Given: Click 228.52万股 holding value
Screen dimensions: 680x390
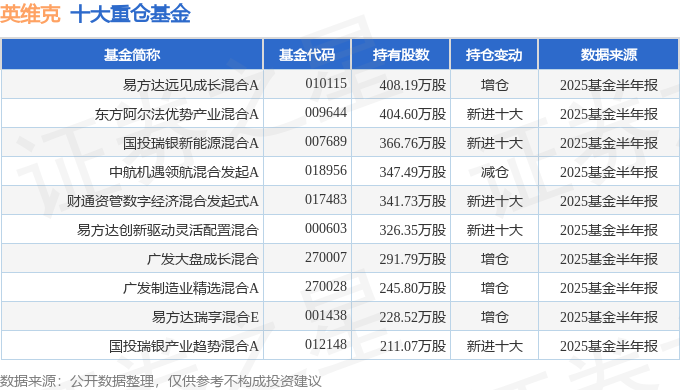Looking at the screenshot, I should [413, 317].
